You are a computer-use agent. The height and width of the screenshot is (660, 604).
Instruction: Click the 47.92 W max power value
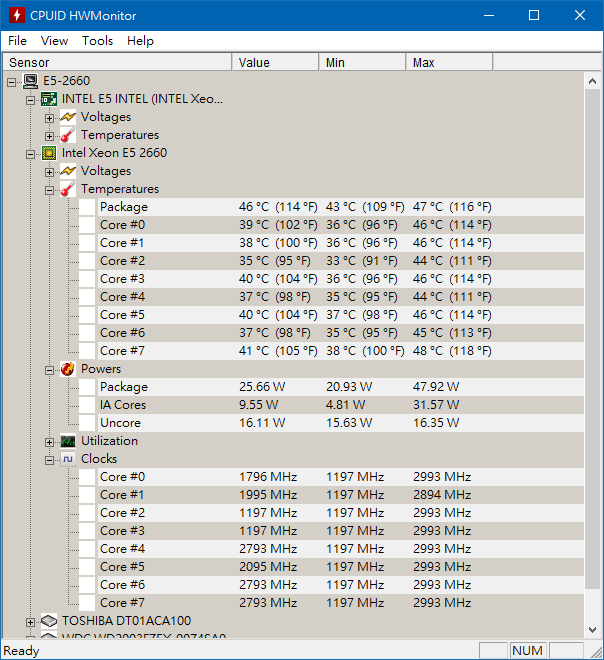[x=436, y=387]
